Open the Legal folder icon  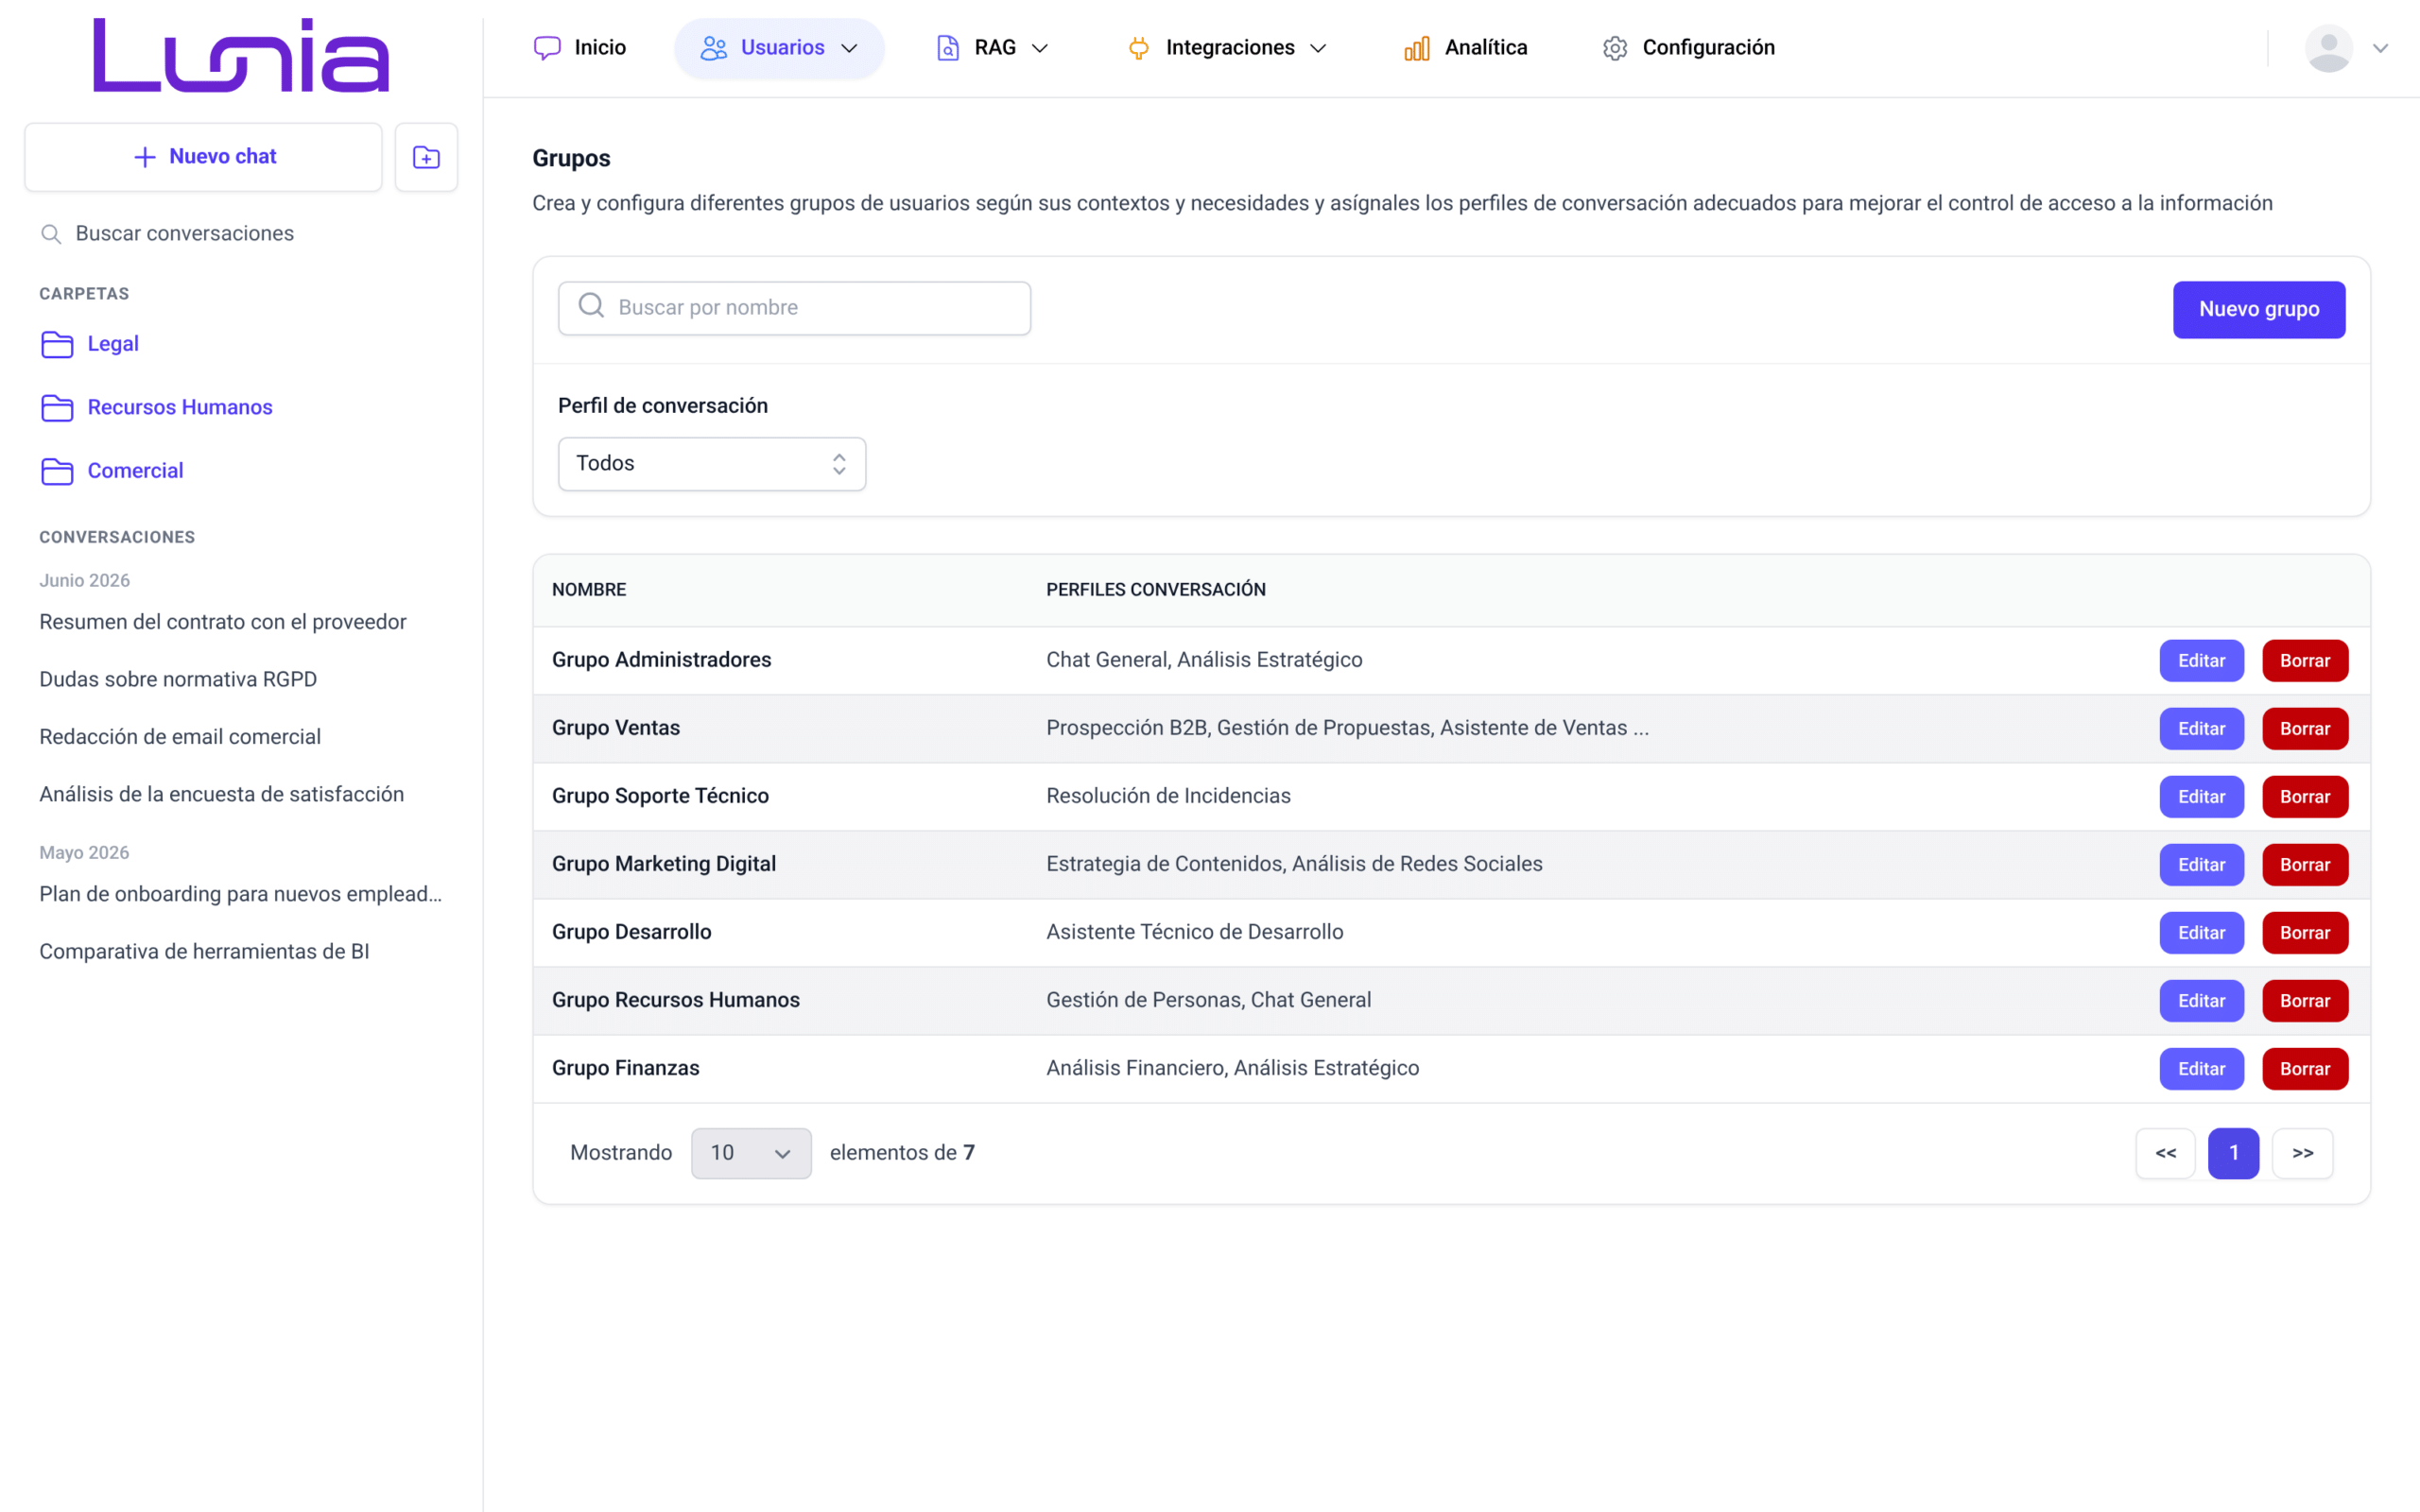coord(57,344)
